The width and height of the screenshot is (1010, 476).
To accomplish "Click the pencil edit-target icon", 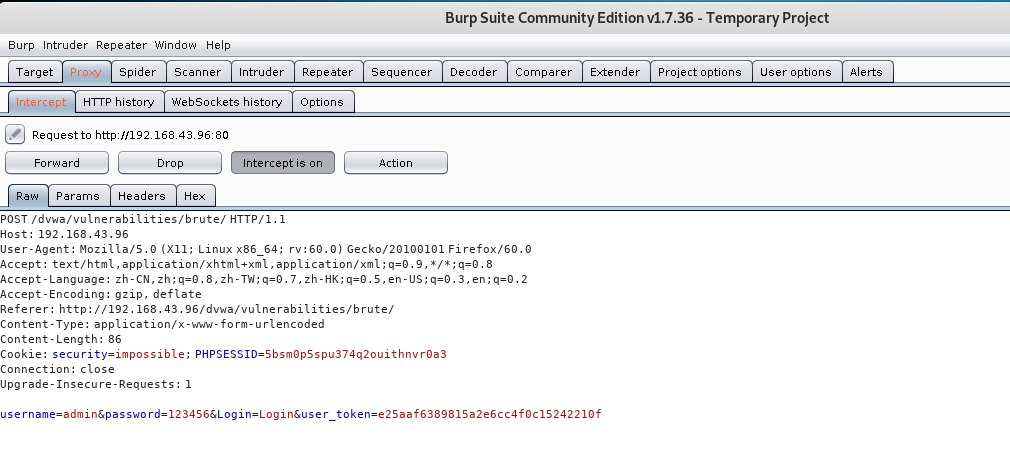I will [x=15, y=135].
